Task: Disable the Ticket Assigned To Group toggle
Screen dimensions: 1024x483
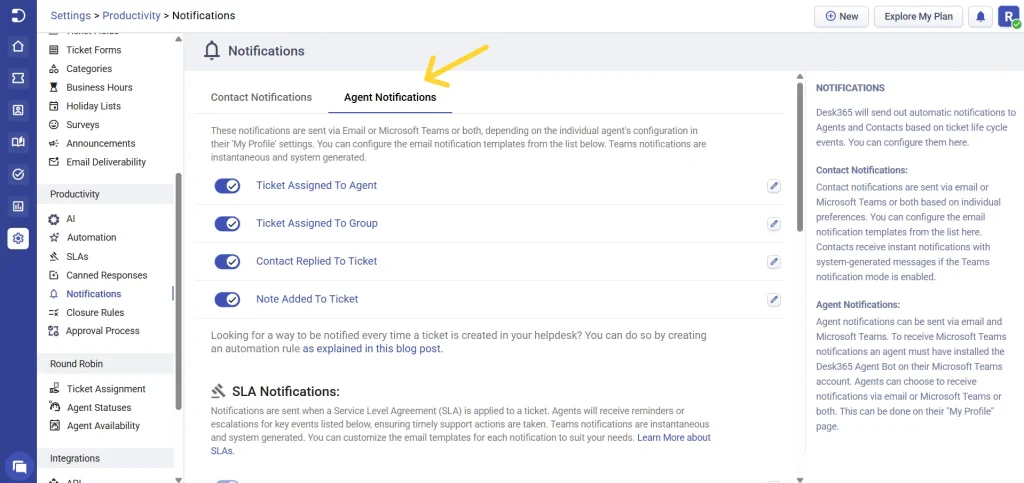Action: (227, 224)
